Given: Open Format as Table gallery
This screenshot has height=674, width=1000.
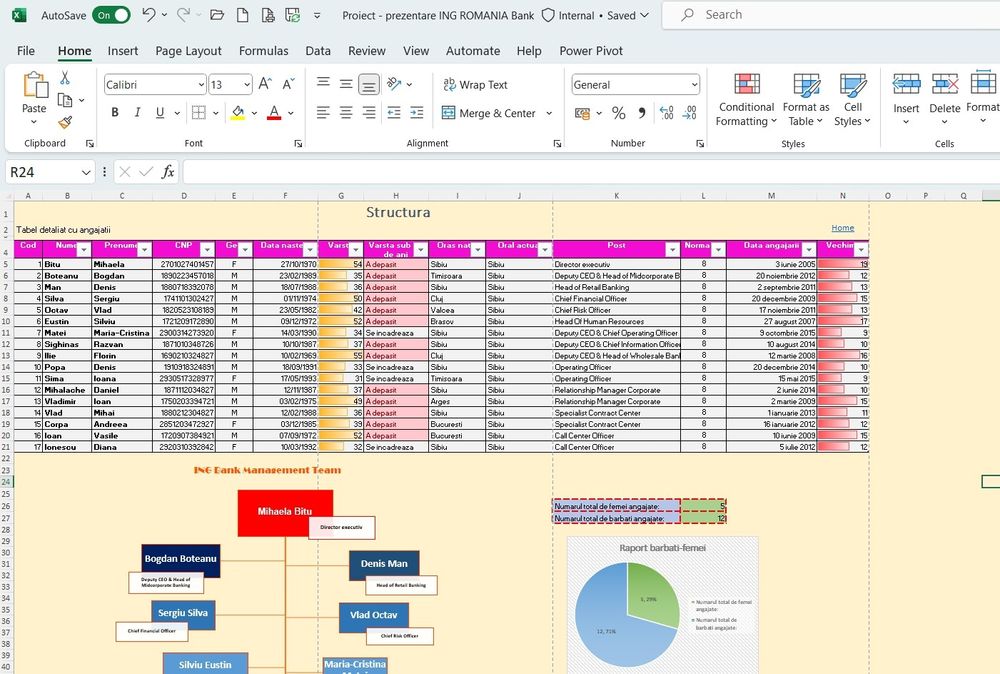Looking at the screenshot, I should point(806,99).
